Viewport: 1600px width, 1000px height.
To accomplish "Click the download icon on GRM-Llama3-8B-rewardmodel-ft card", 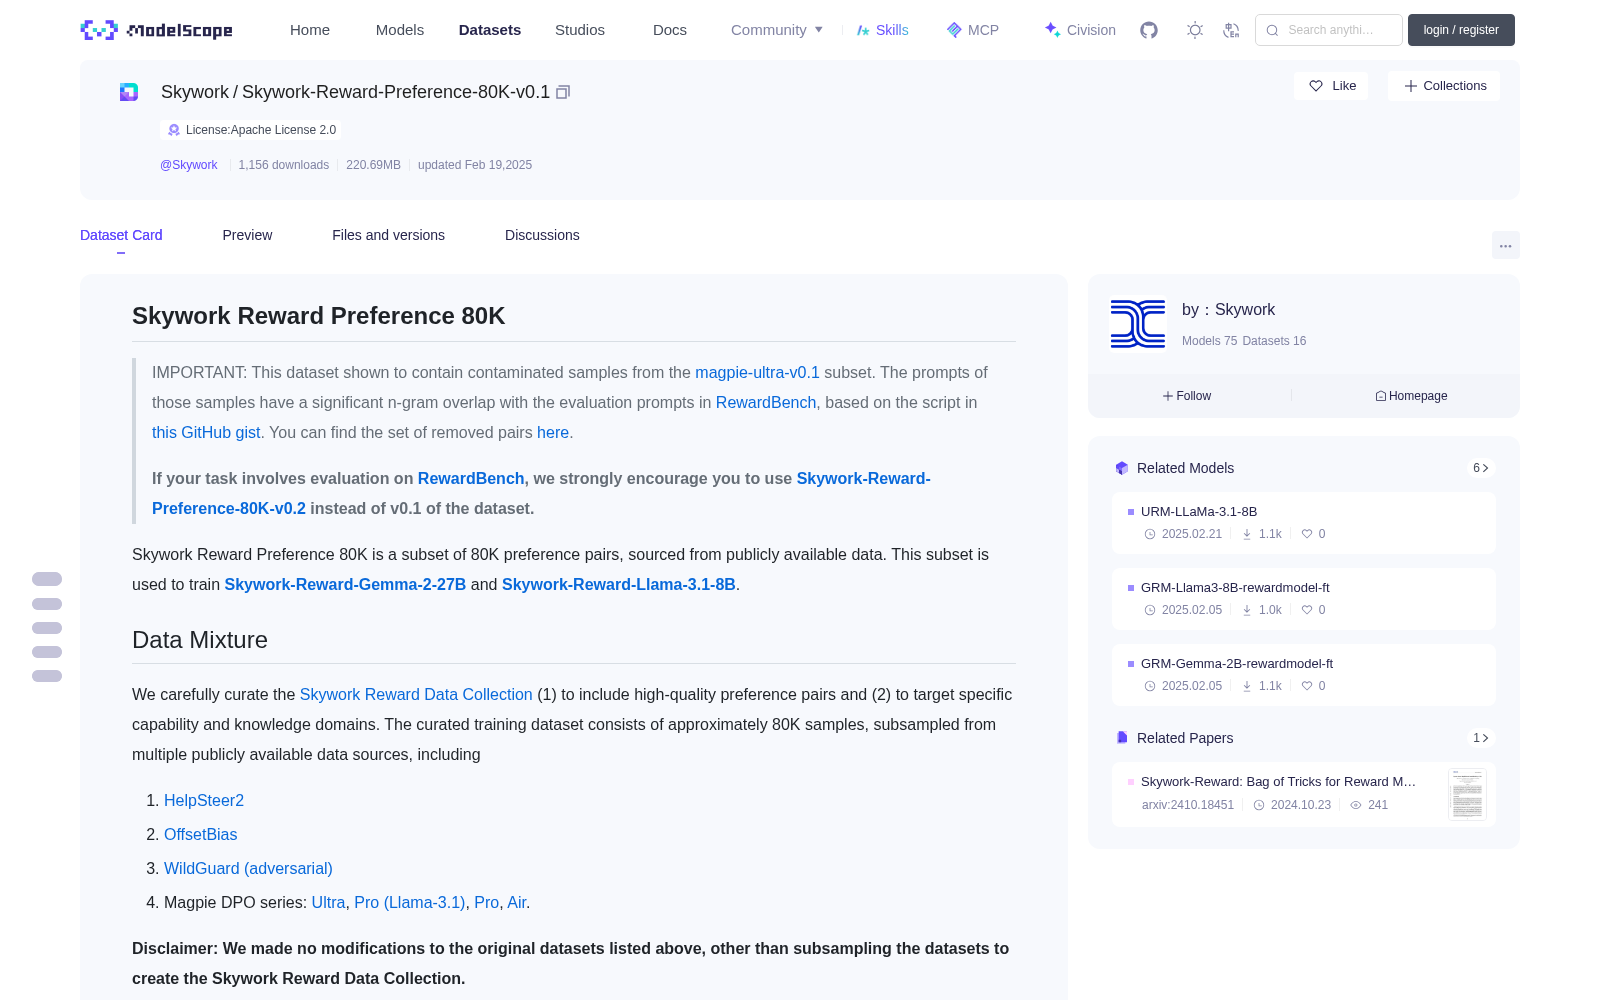I will [1247, 610].
